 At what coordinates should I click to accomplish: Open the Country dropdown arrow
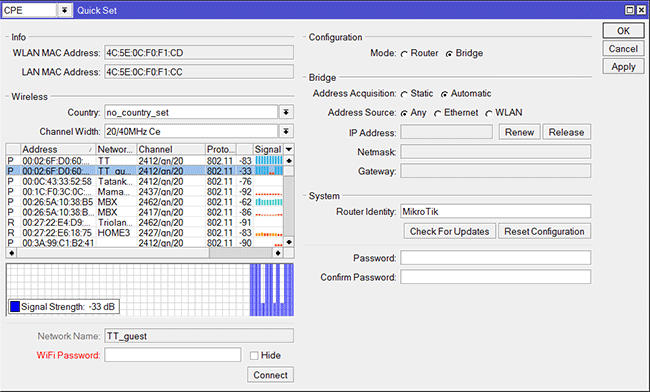coord(286,112)
